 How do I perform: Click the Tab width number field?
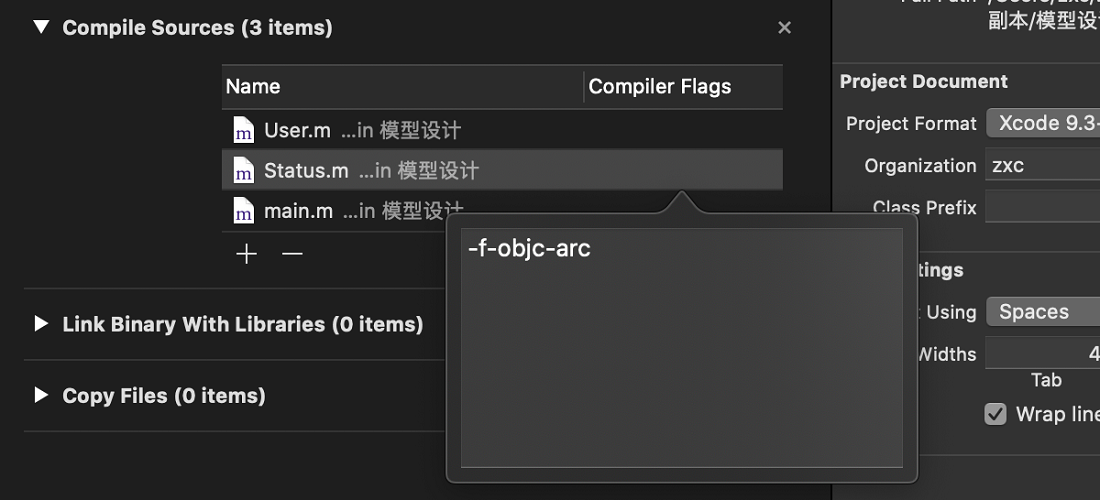pyautogui.click(x=1042, y=353)
